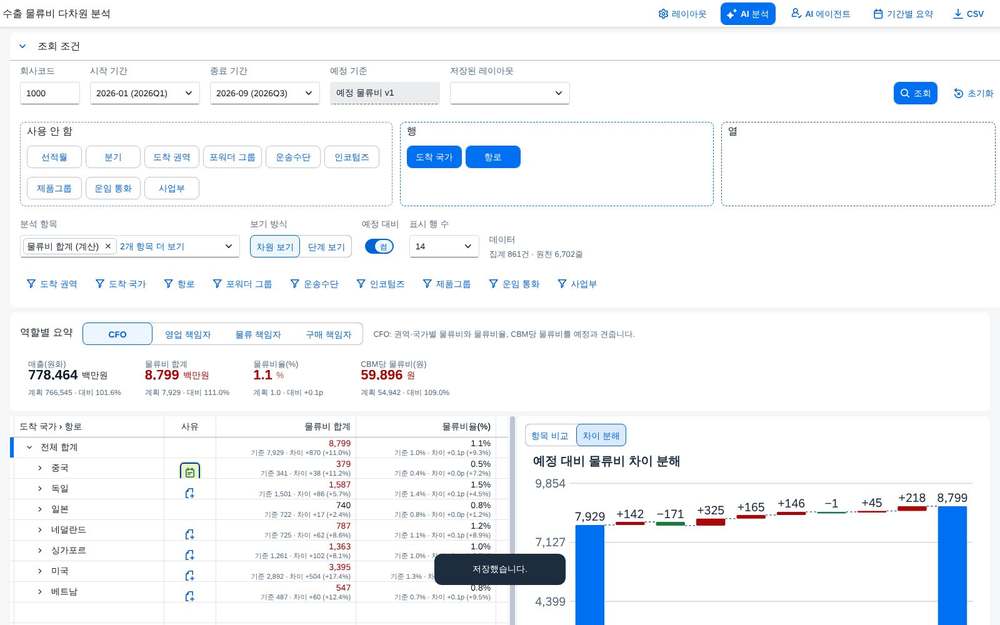Switch to the 구매 책임자 tab
The height and width of the screenshot is (625, 1000).
click(328, 334)
